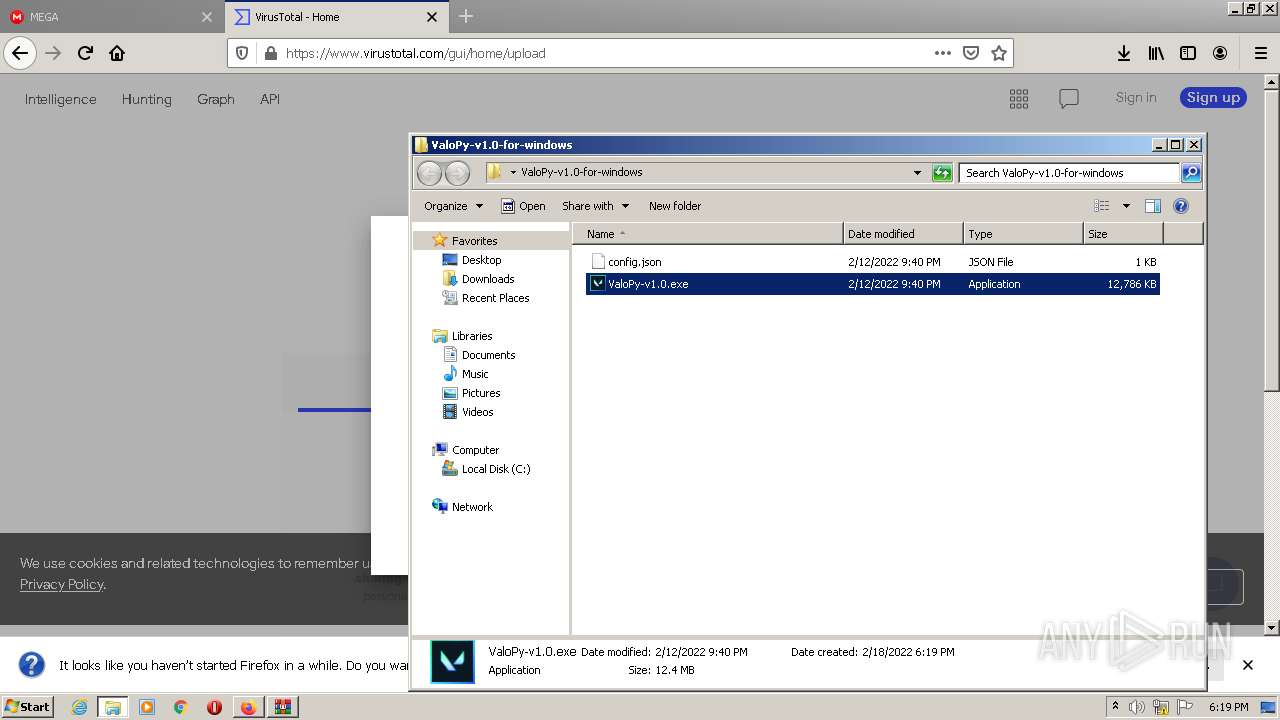Sort files by Date modified column
Viewport: 1280px width, 720px height.
pyautogui.click(x=903, y=234)
